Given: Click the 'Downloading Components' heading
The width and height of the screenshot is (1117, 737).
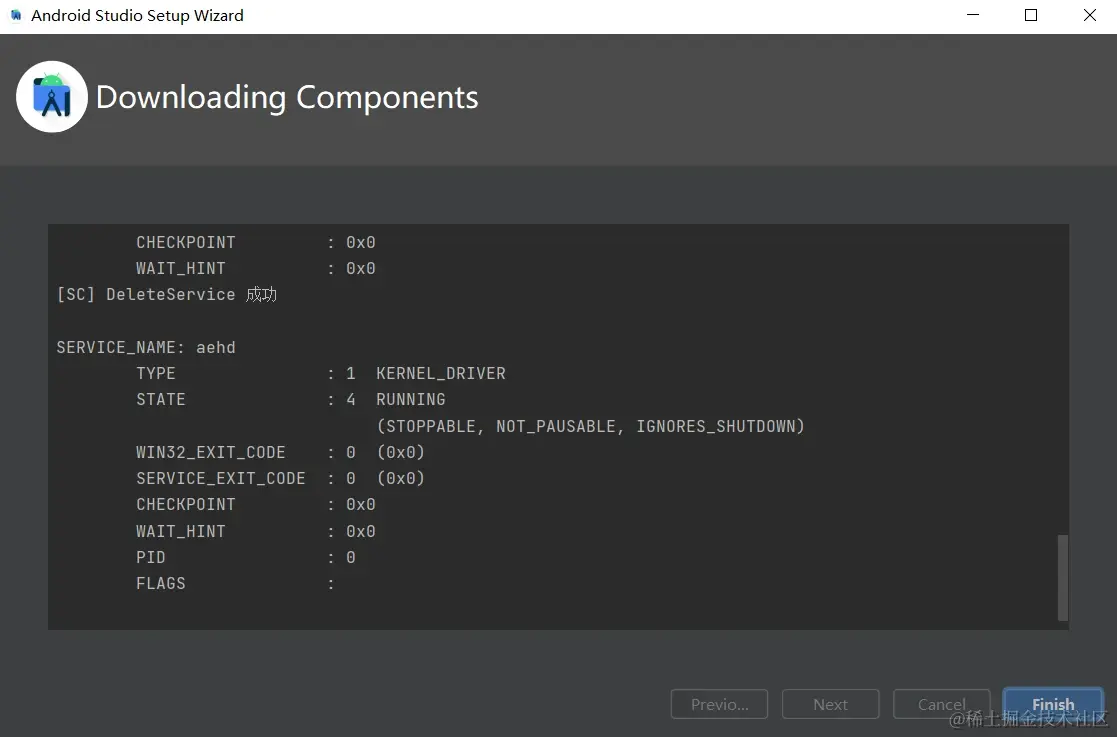Looking at the screenshot, I should tap(287, 98).
